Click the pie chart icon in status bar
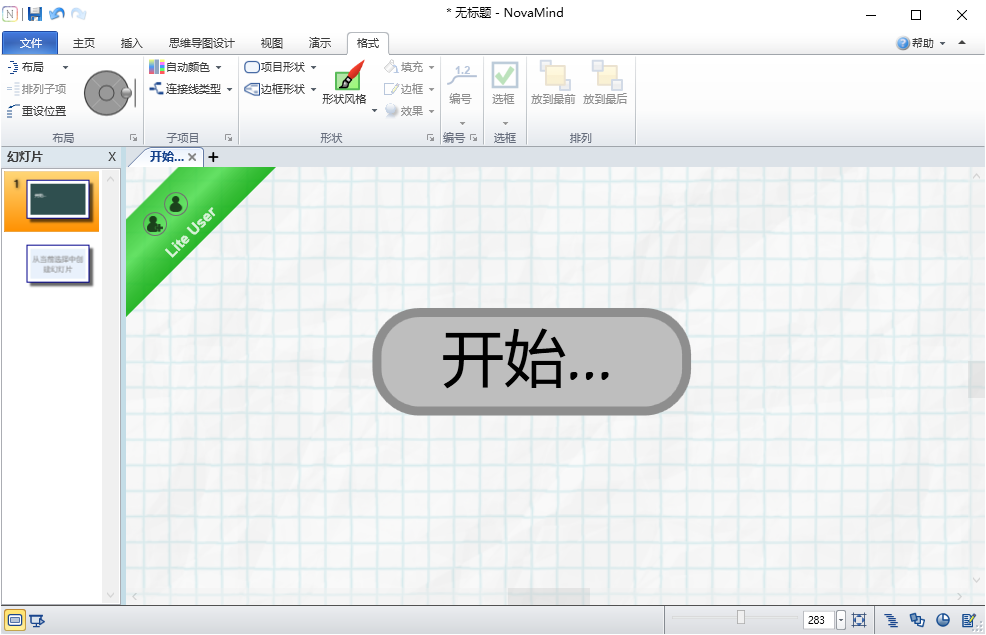 (941, 620)
